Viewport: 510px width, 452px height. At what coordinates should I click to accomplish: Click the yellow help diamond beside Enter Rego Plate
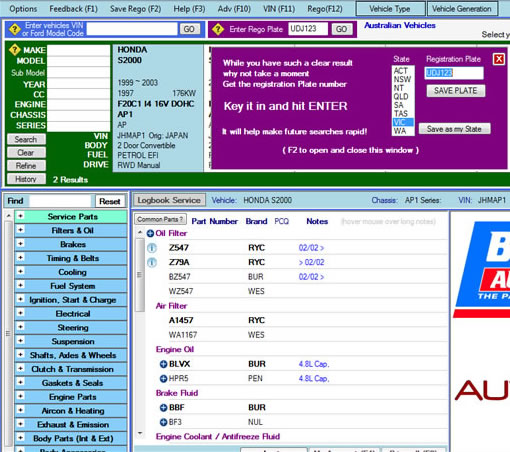point(218,29)
